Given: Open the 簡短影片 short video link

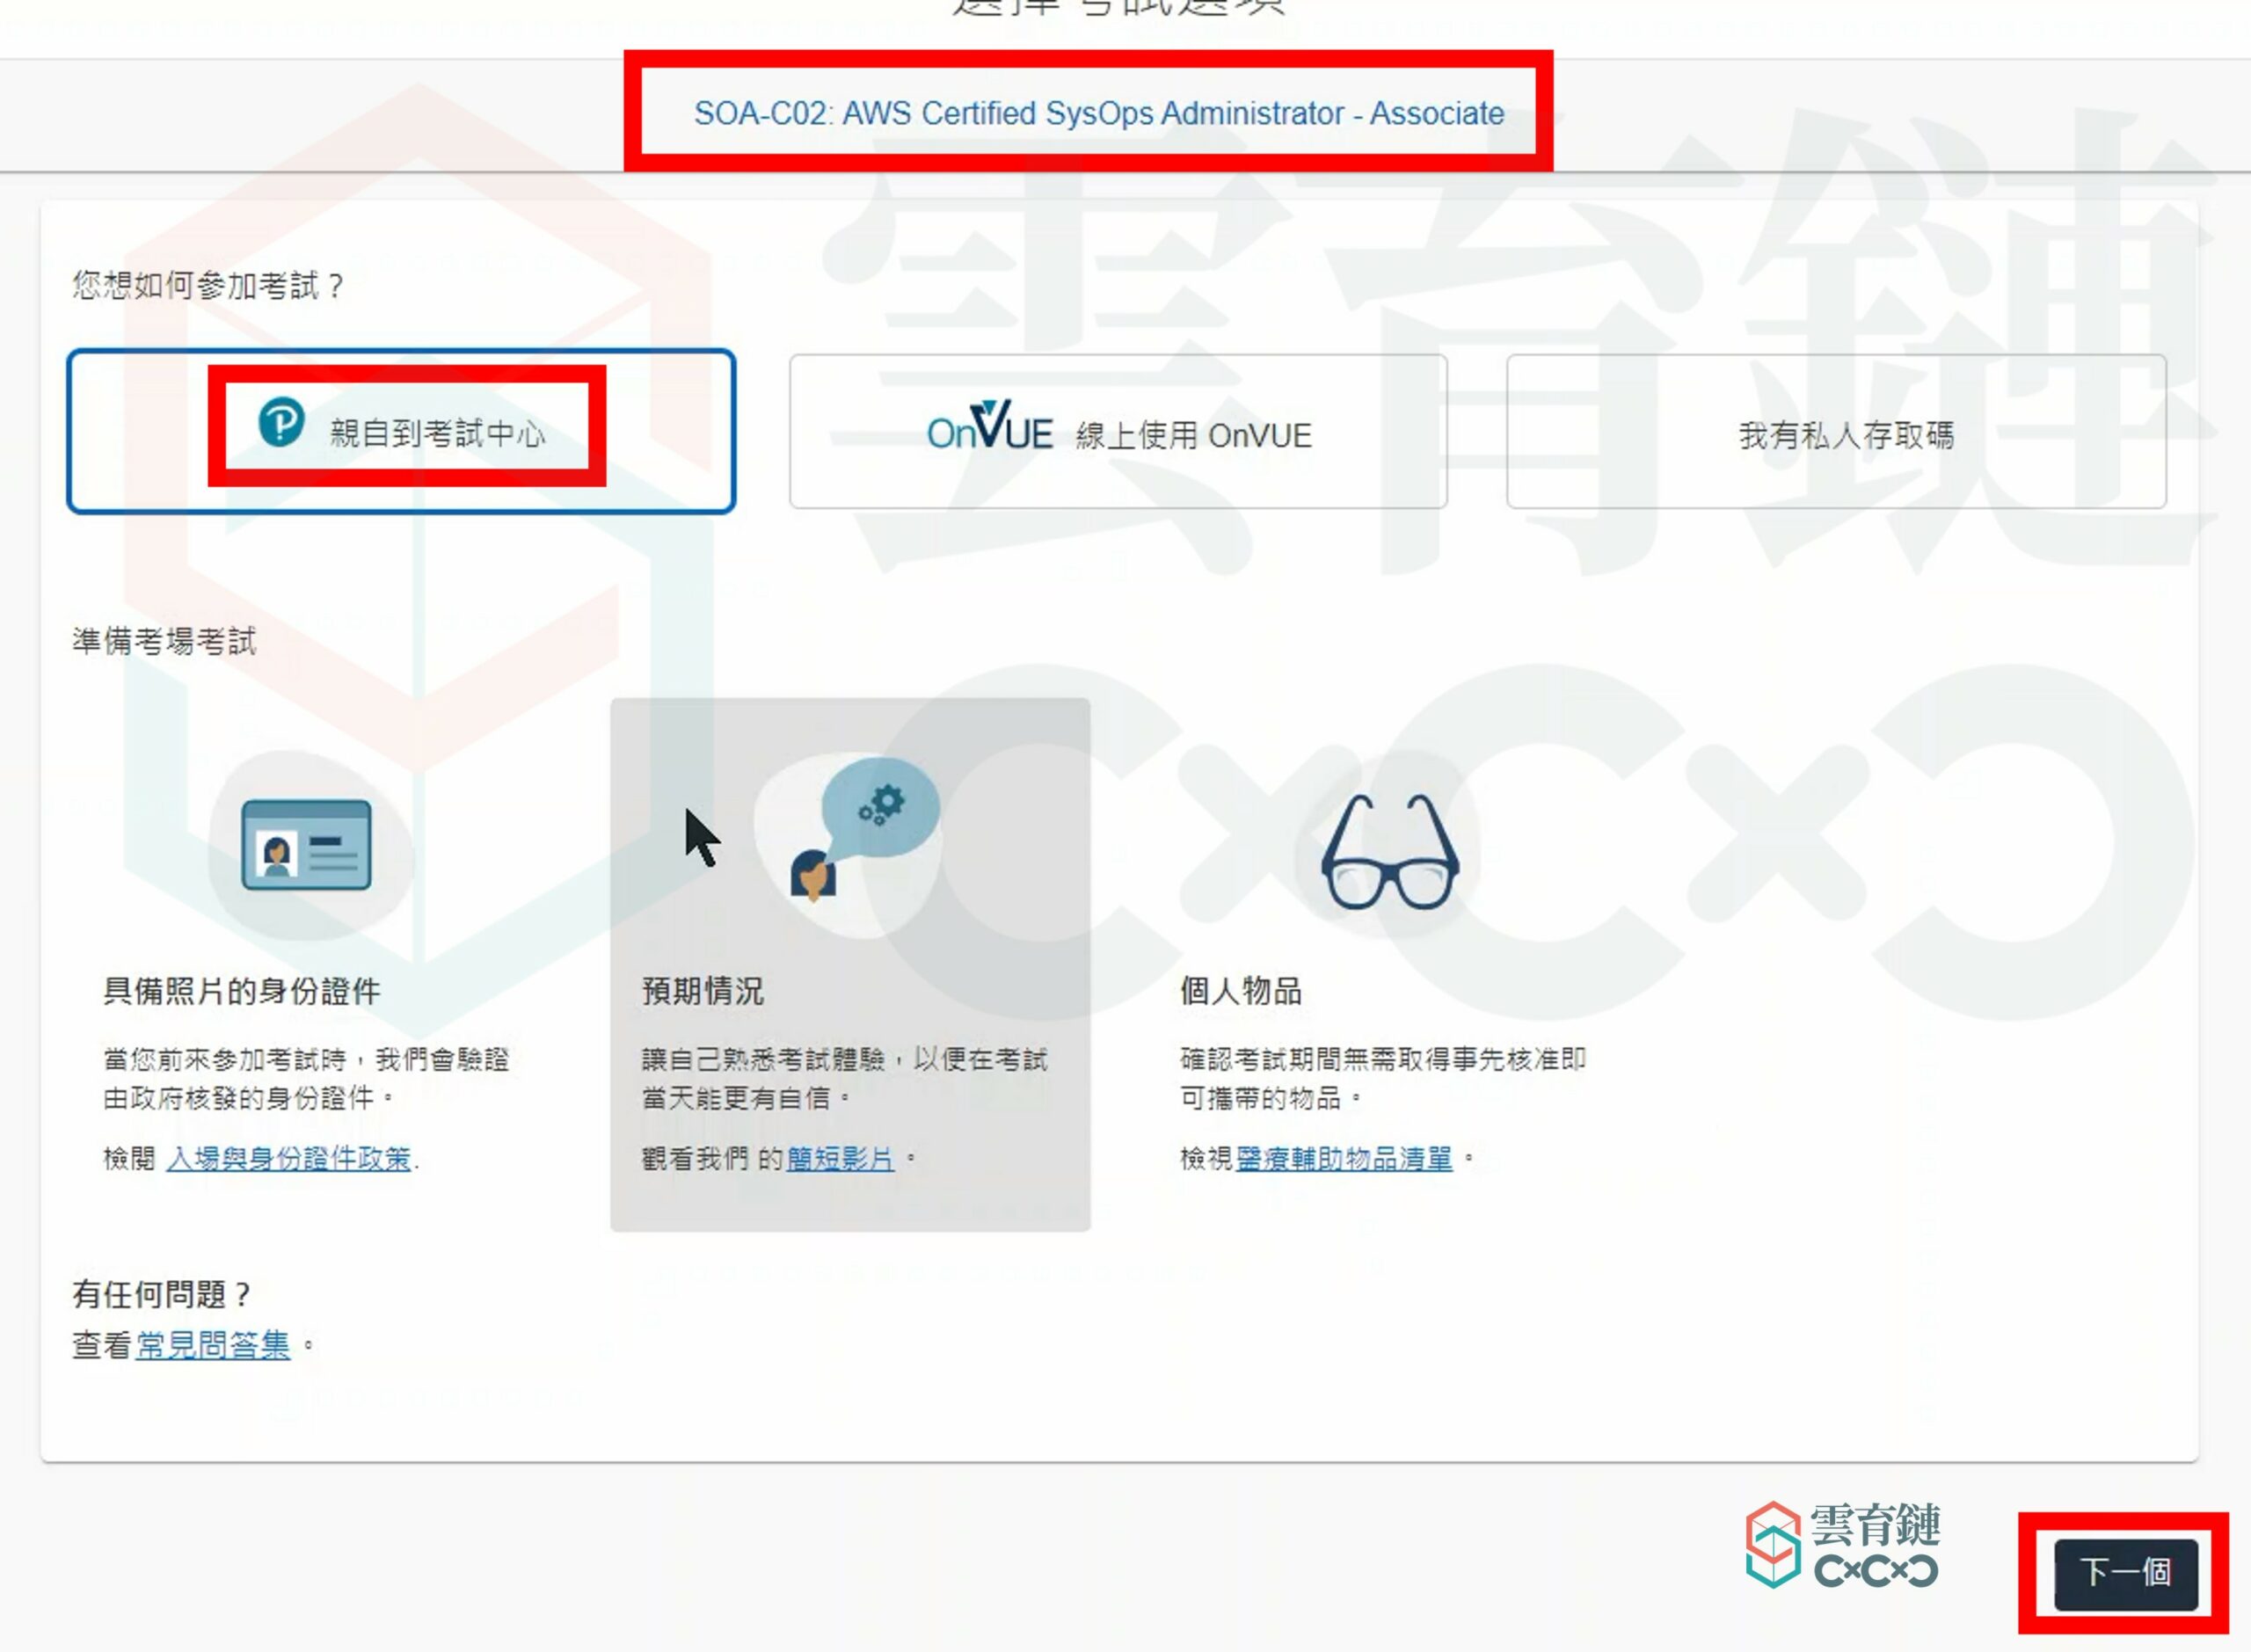Looking at the screenshot, I should tap(840, 1158).
